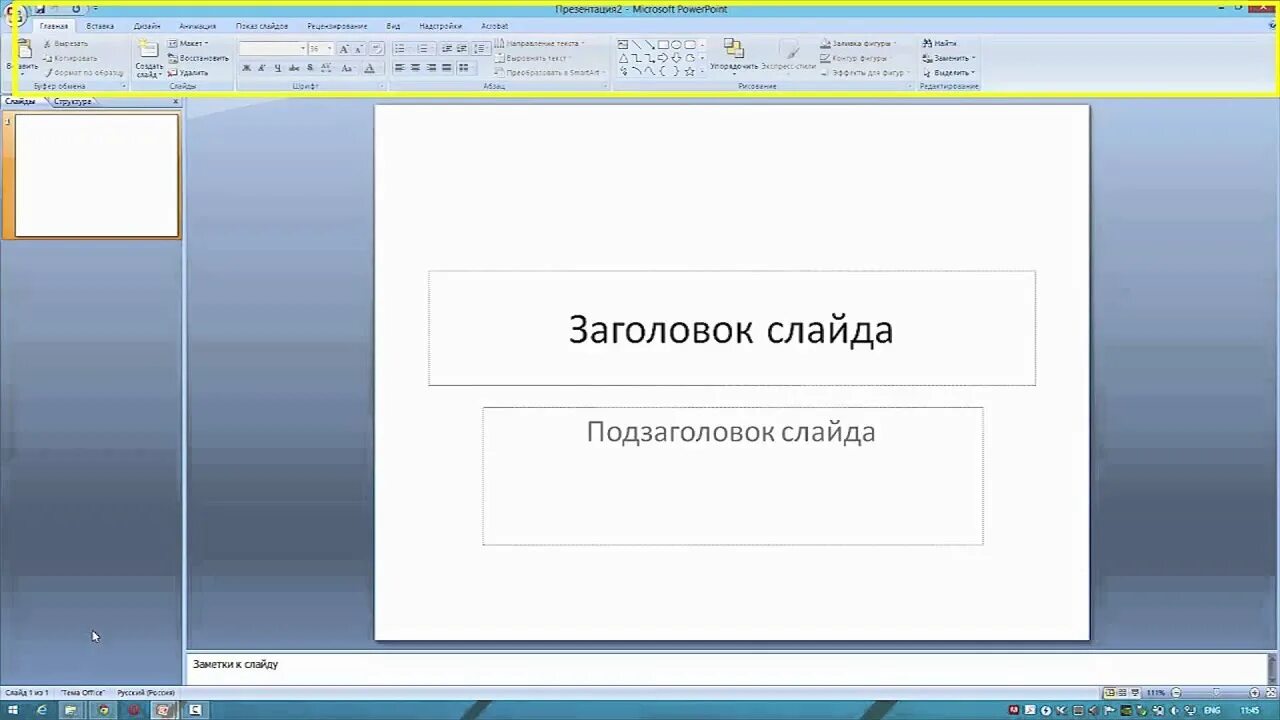Click Copy (Копировать) in the clipboard group
Screen dimensions: 1280x720
[x=70, y=58]
